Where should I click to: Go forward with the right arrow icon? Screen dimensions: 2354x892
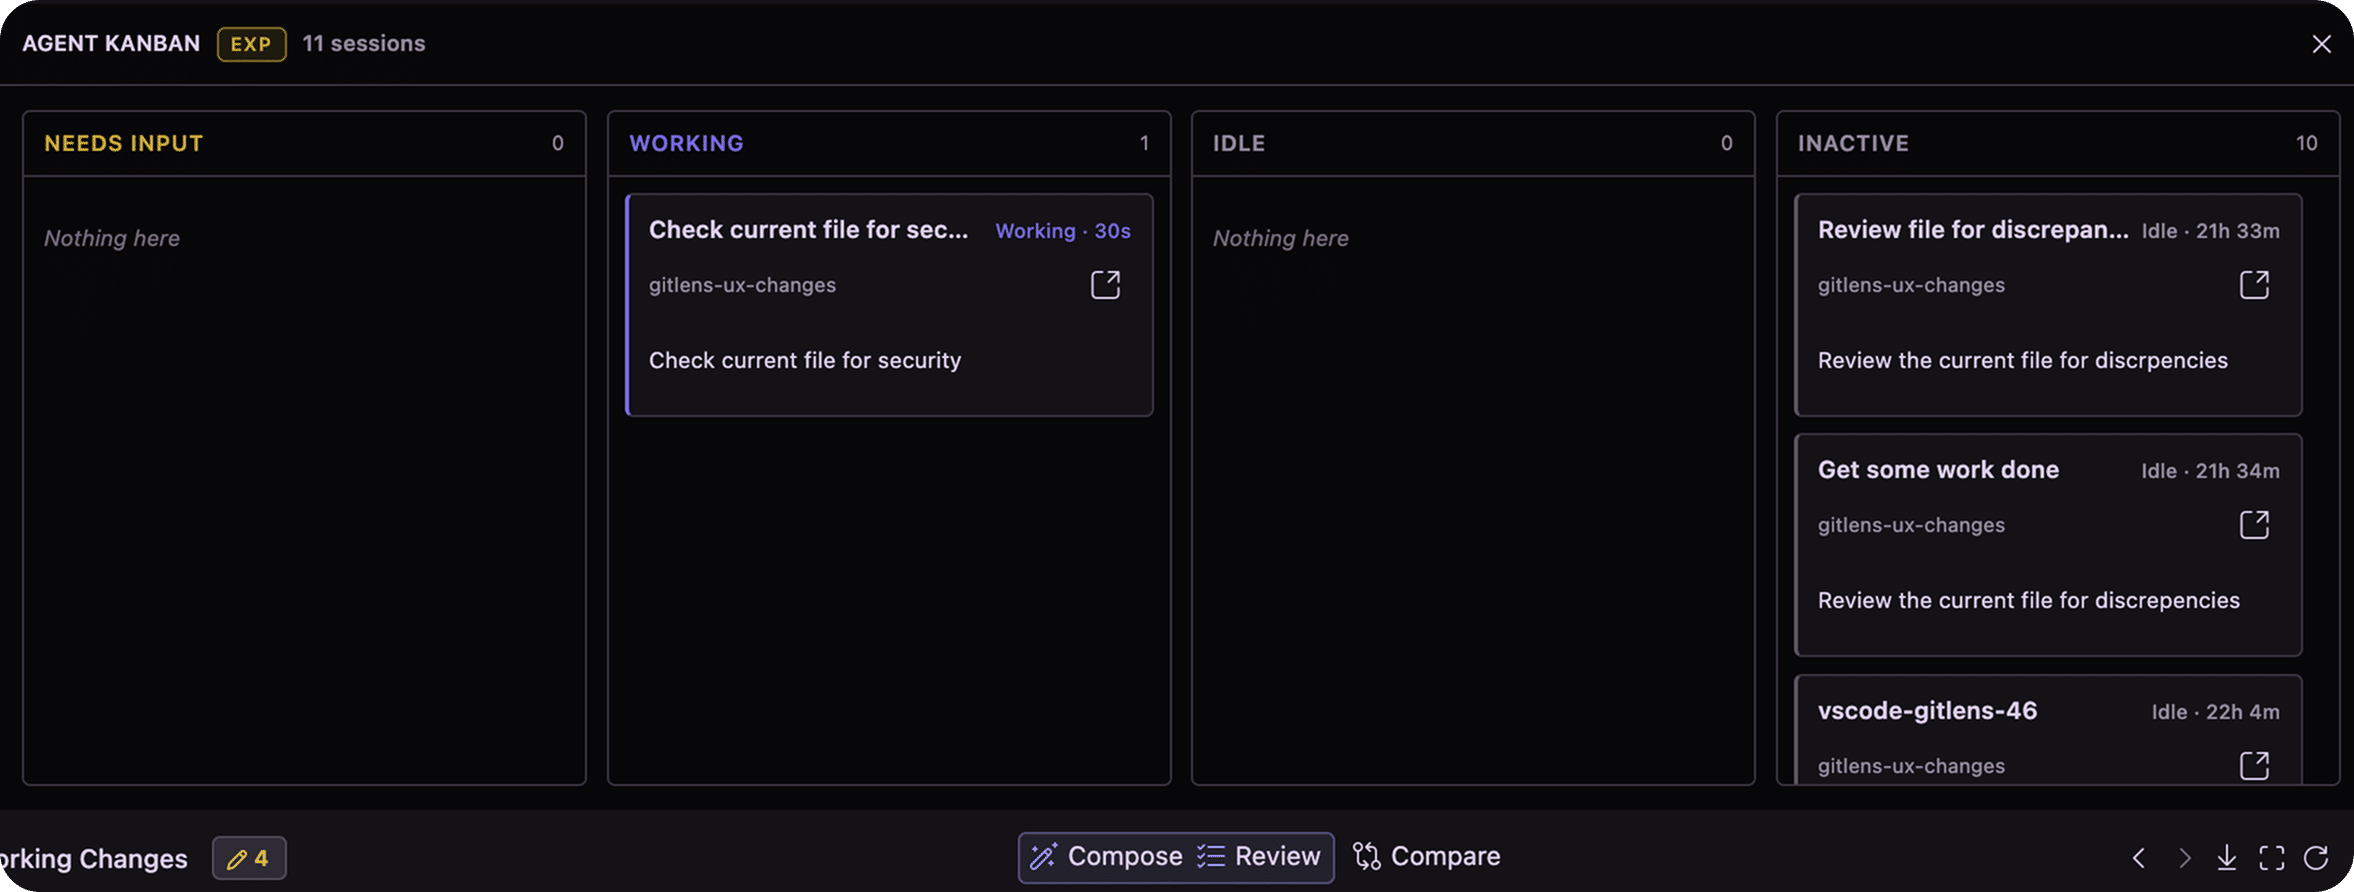tap(2184, 858)
